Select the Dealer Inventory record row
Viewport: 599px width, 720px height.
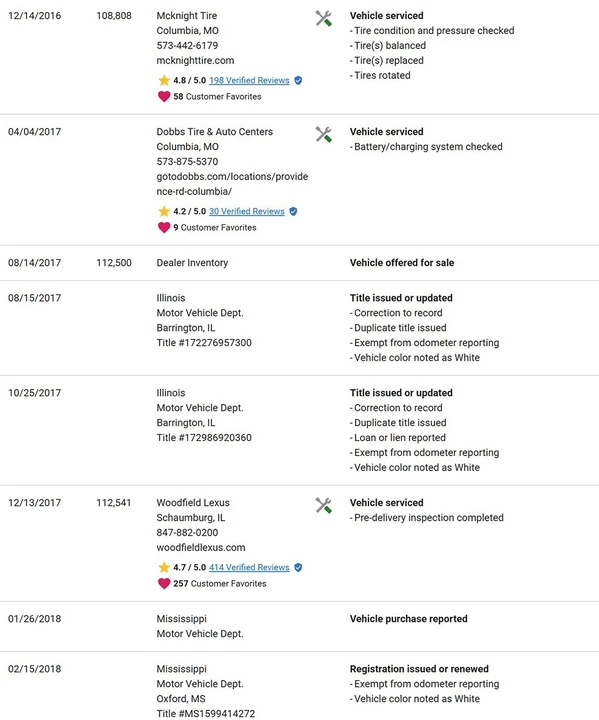pos(300,263)
